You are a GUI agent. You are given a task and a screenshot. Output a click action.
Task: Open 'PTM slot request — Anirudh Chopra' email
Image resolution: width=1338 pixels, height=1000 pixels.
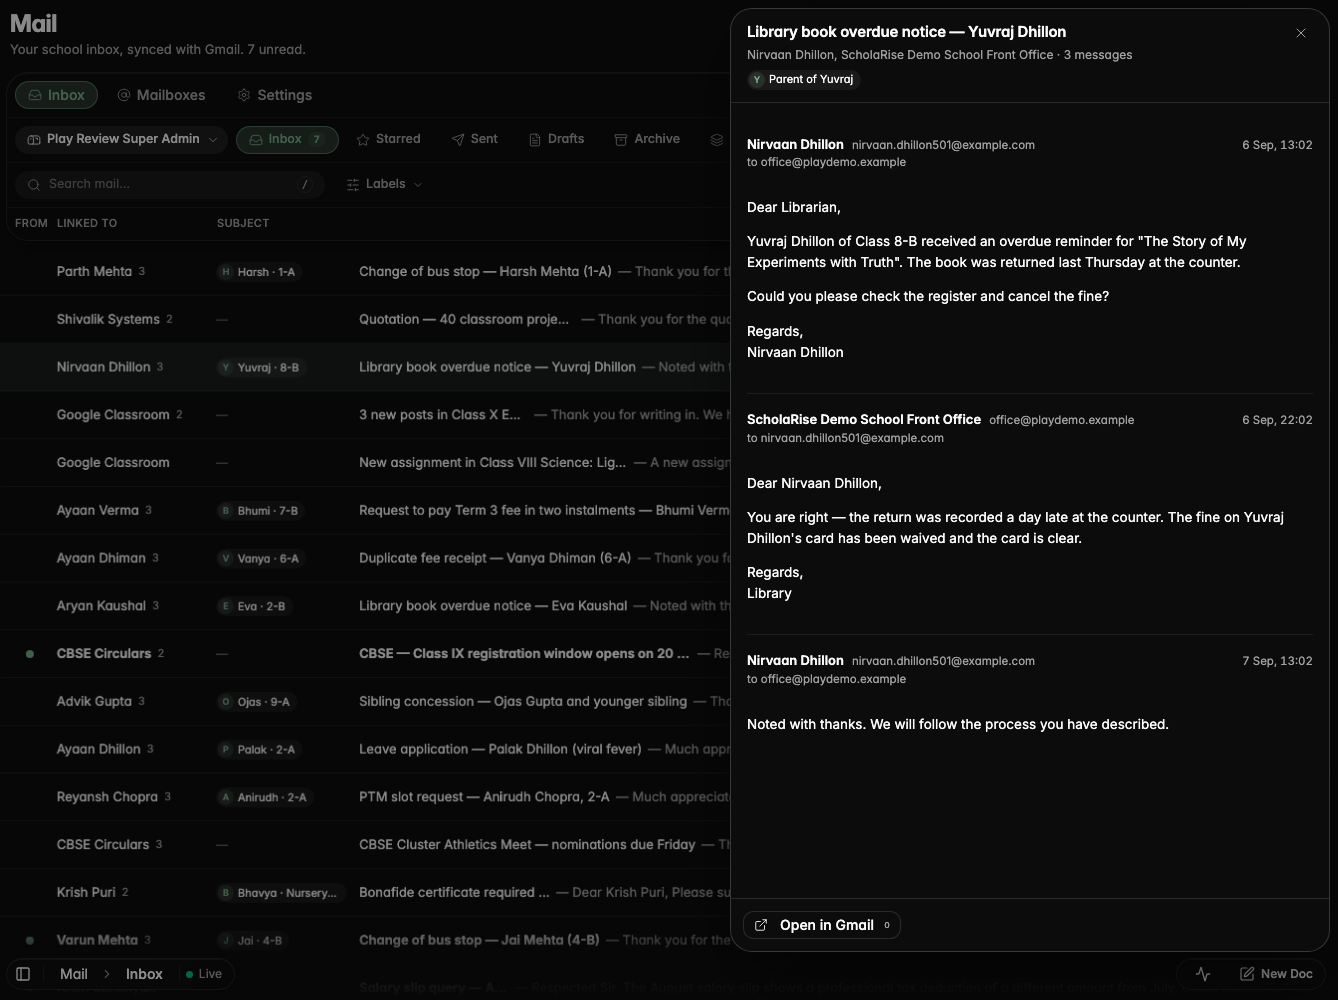[x=365, y=797]
